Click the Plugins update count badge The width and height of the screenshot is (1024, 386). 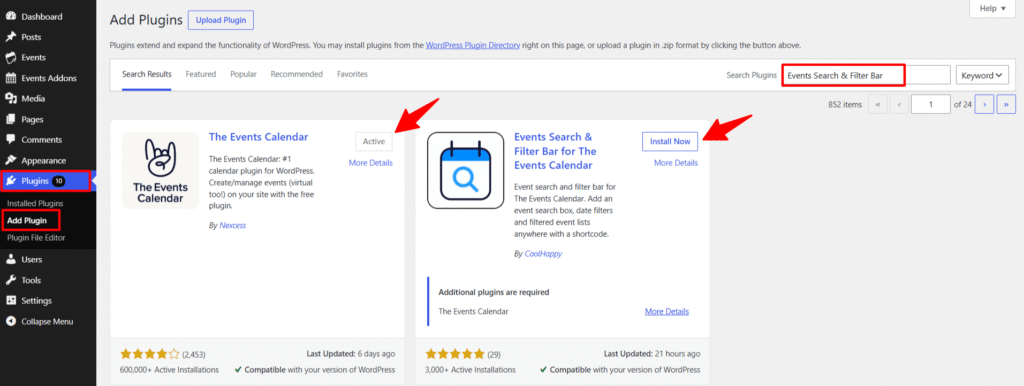[59, 181]
